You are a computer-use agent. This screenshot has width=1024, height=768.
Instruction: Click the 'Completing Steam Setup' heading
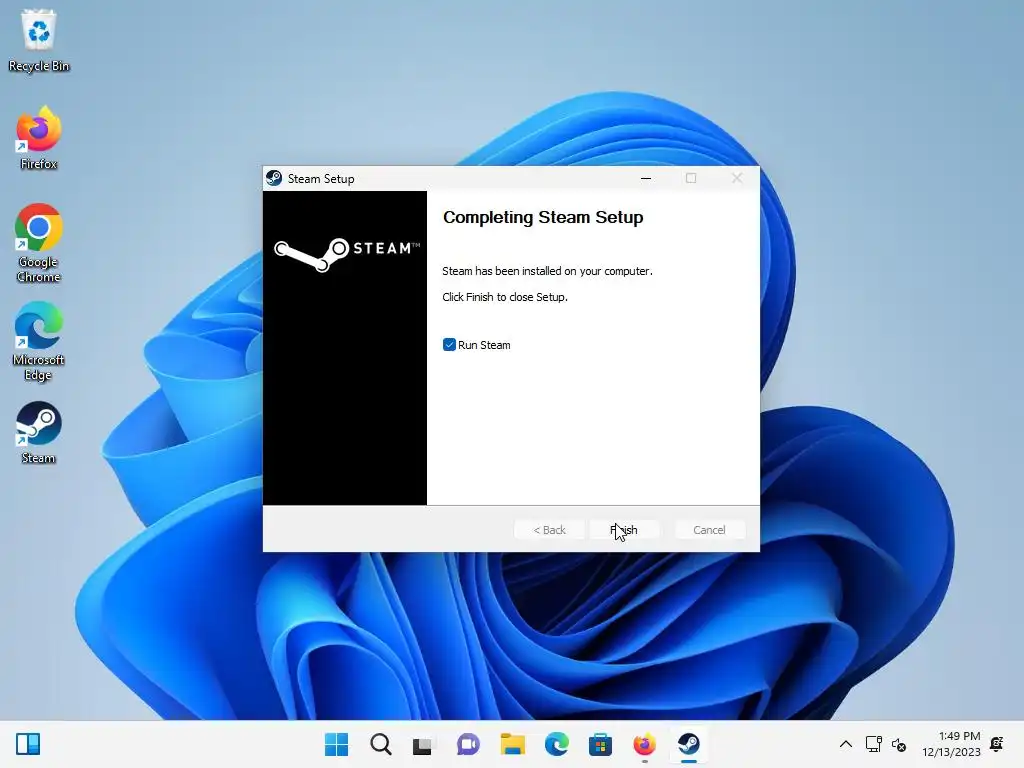[543, 217]
